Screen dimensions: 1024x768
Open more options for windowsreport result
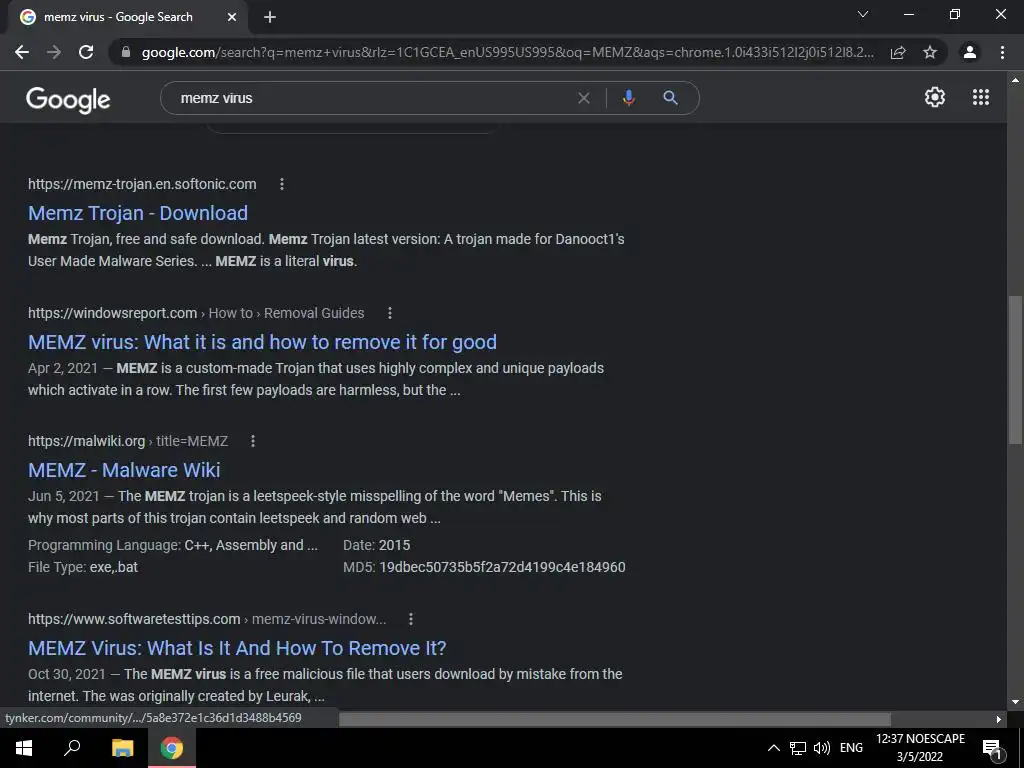(389, 313)
